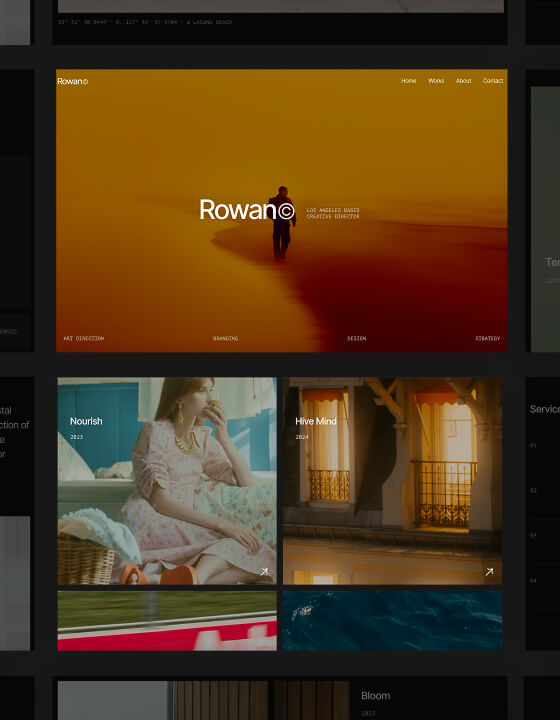The width and height of the screenshot is (560, 720).
Task: Click the Rowan© logo in the navbar
Action: point(73,81)
